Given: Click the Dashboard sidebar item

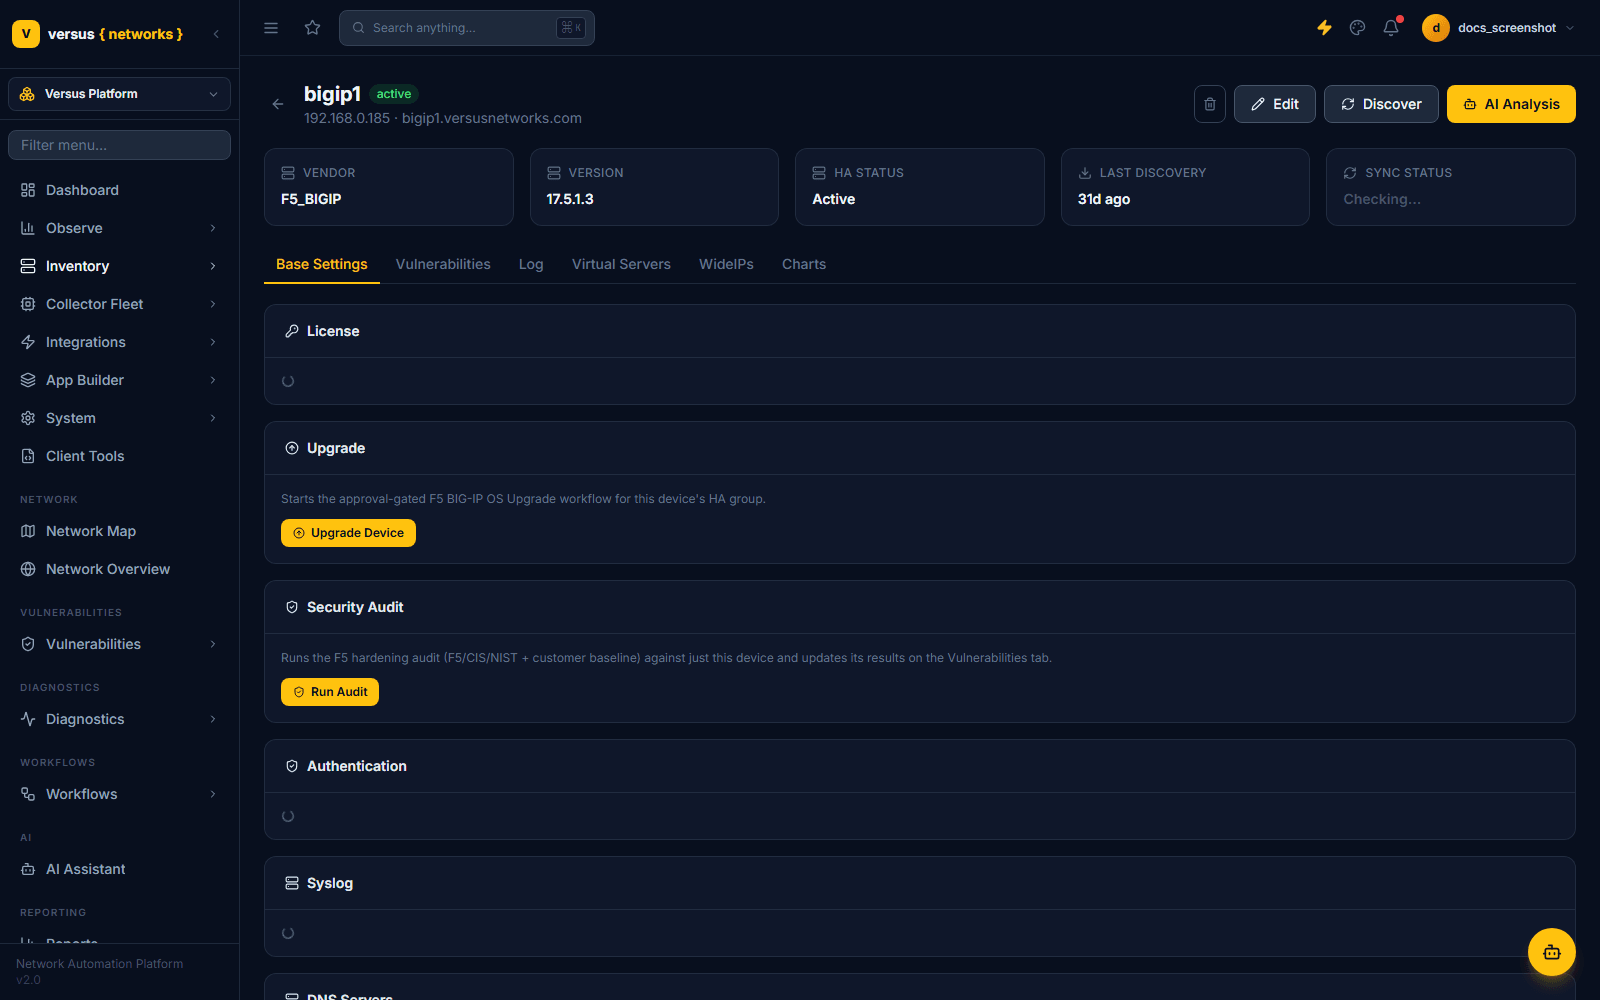Looking at the screenshot, I should point(120,190).
